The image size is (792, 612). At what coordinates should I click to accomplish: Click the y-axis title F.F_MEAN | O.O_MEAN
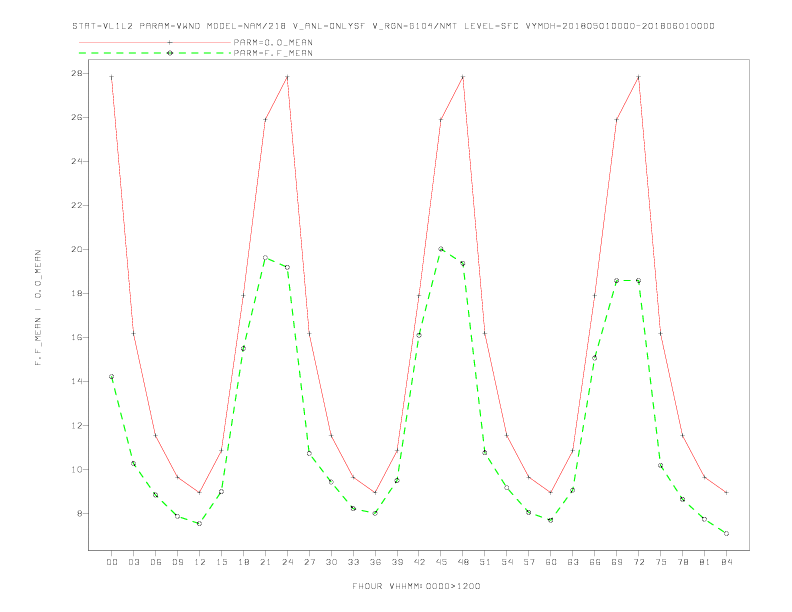(x=38, y=308)
